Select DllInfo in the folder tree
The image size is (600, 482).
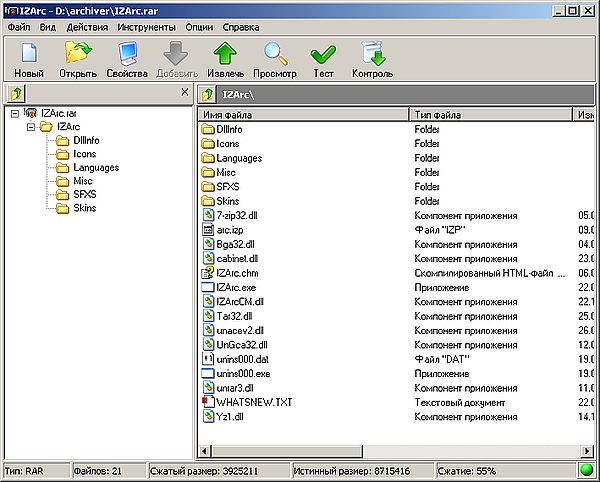[x=86, y=140]
